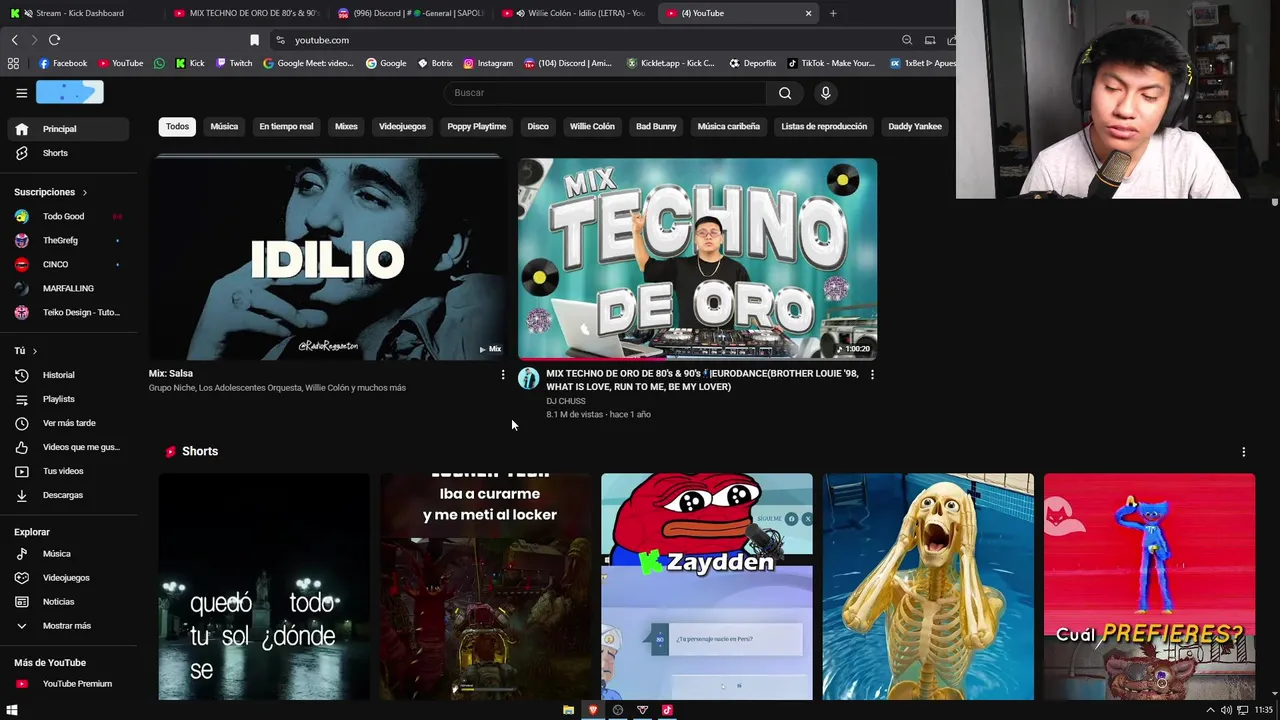The width and height of the screenshot is (1280, 720).
Task: Open Descargas section
Action: 68,495
